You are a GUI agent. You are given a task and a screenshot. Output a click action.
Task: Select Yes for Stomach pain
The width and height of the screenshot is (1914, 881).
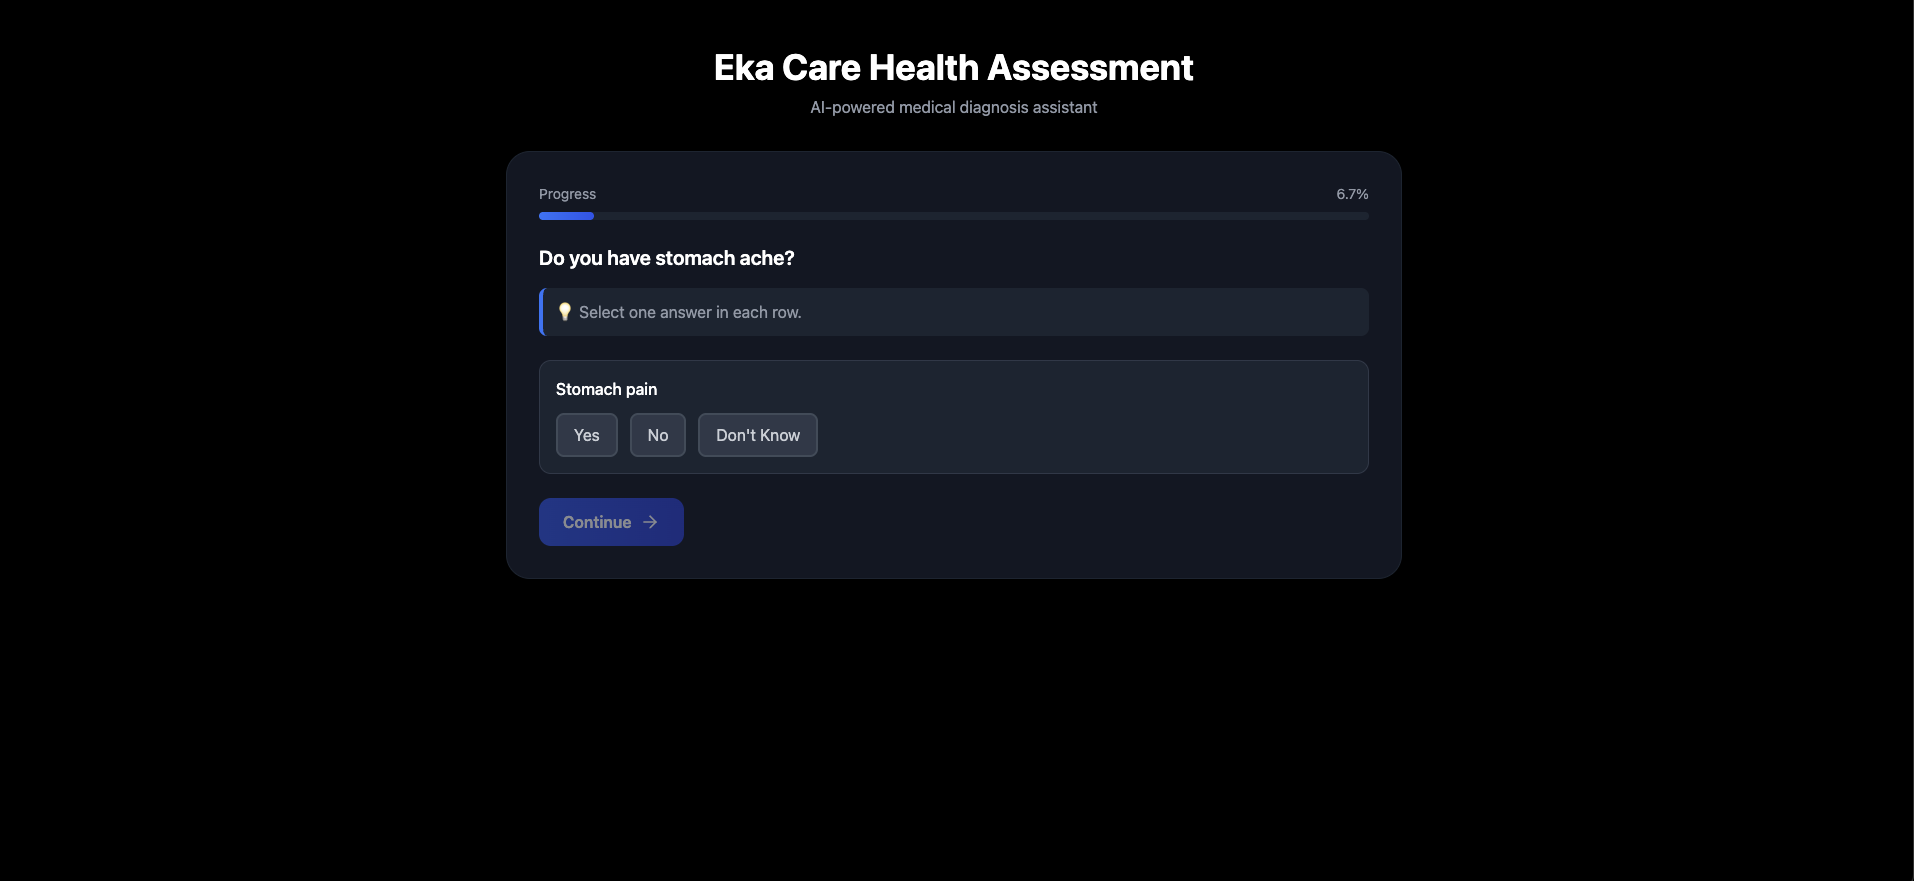(x=587, y=435)
